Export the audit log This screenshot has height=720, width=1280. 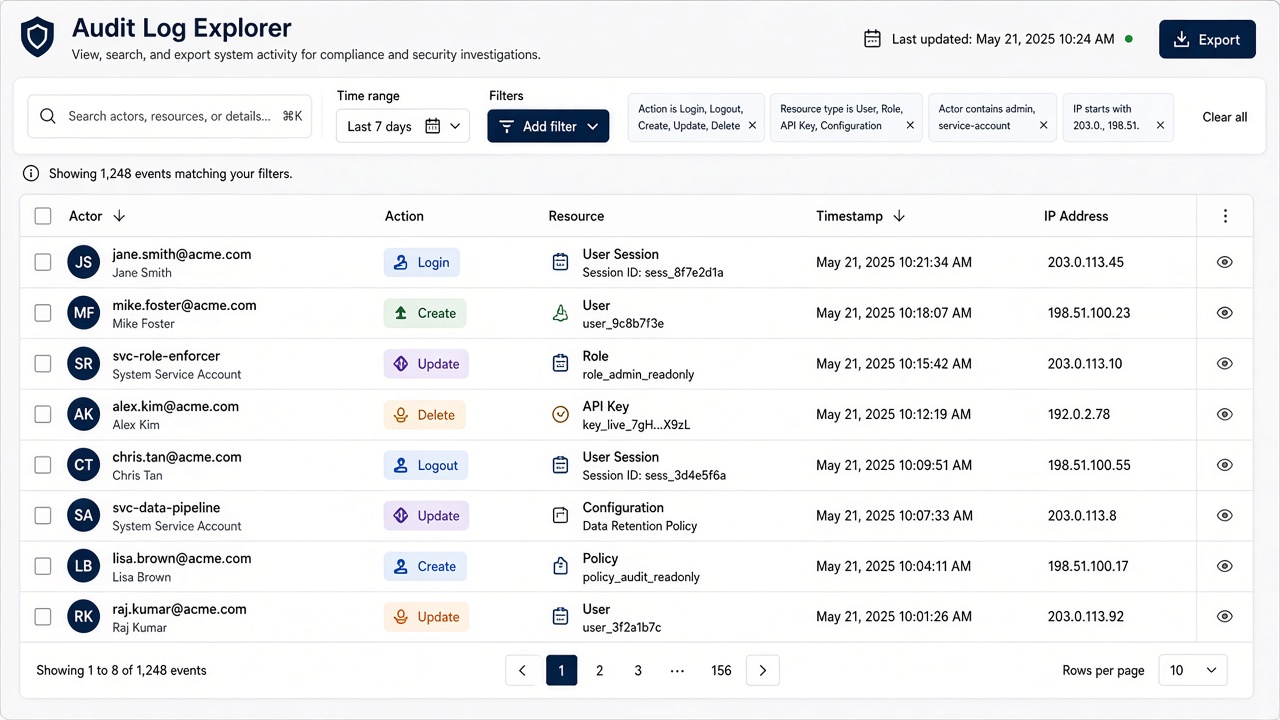pyautogui.click(x=1207, y=39)
